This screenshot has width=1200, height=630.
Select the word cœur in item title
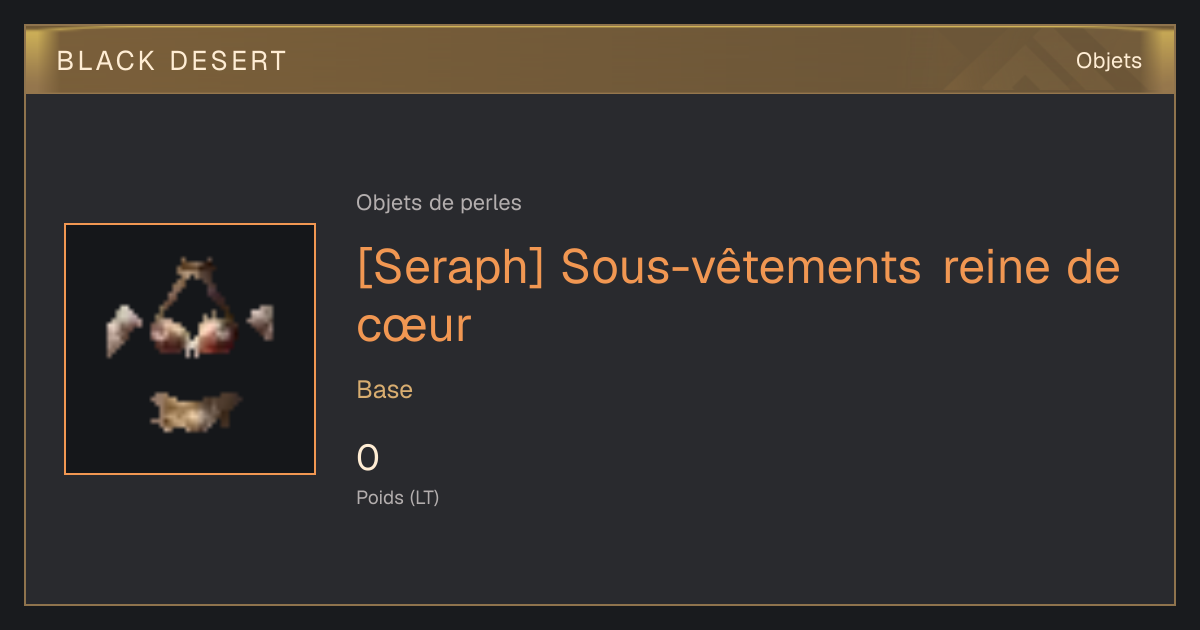coord(413,326)
